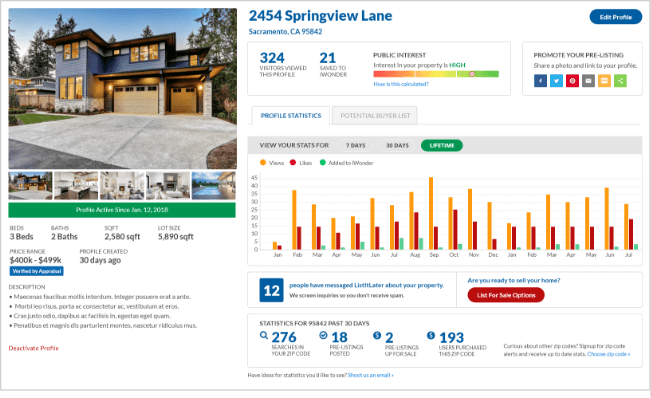Share listing via Pinterest icon
Image resolution: width=651 pixels, height=398 pixels.
coord(572,81)
